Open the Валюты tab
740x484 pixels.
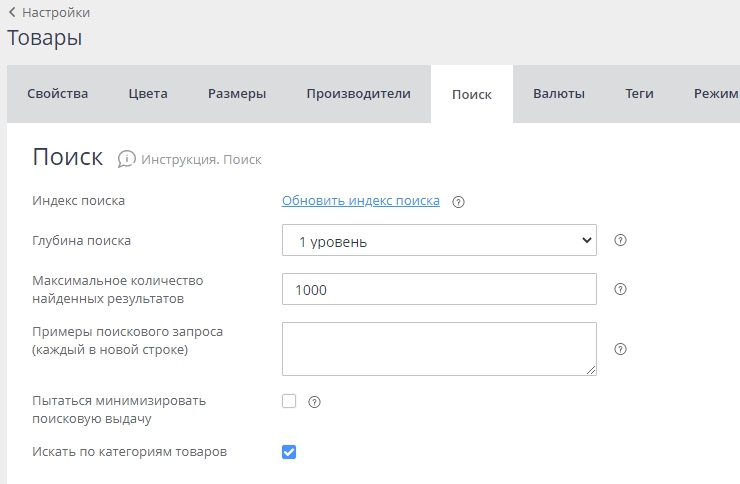pos(559,94)
